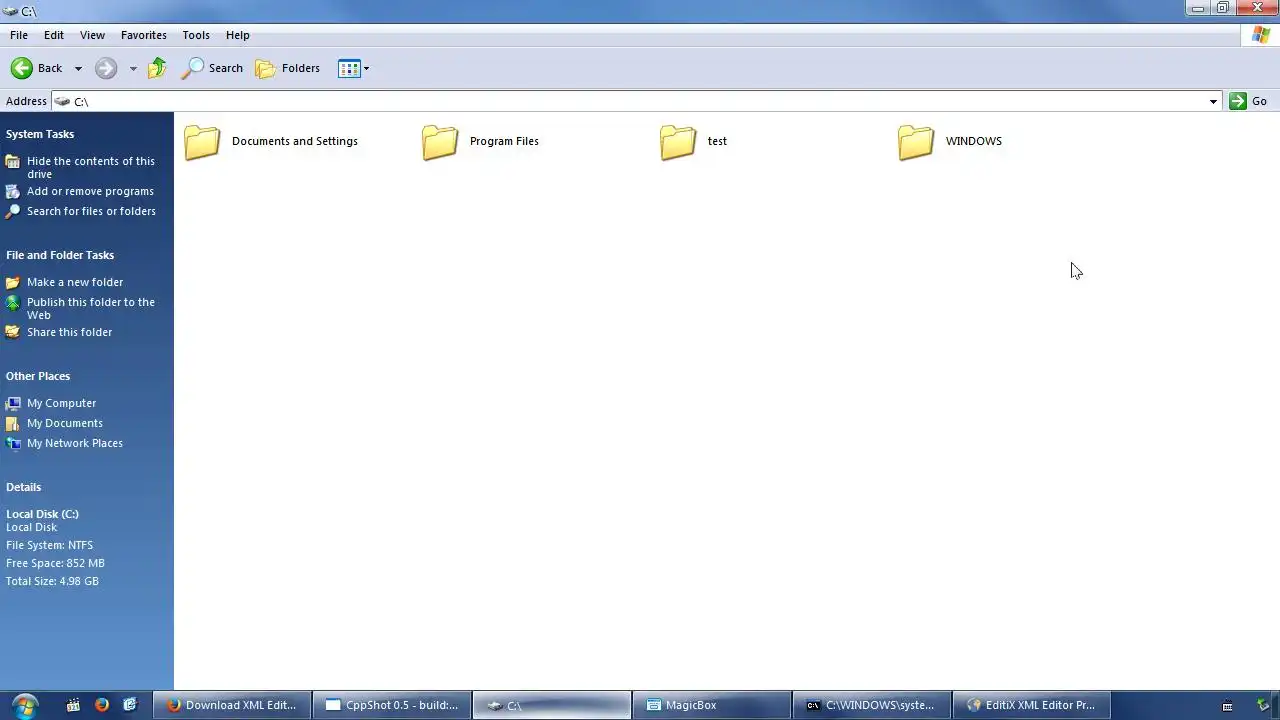Viewport: 1280px width, 720px height.
Task: Open My Network Places link
Action: pyautogui.click(x=75, y=443)
